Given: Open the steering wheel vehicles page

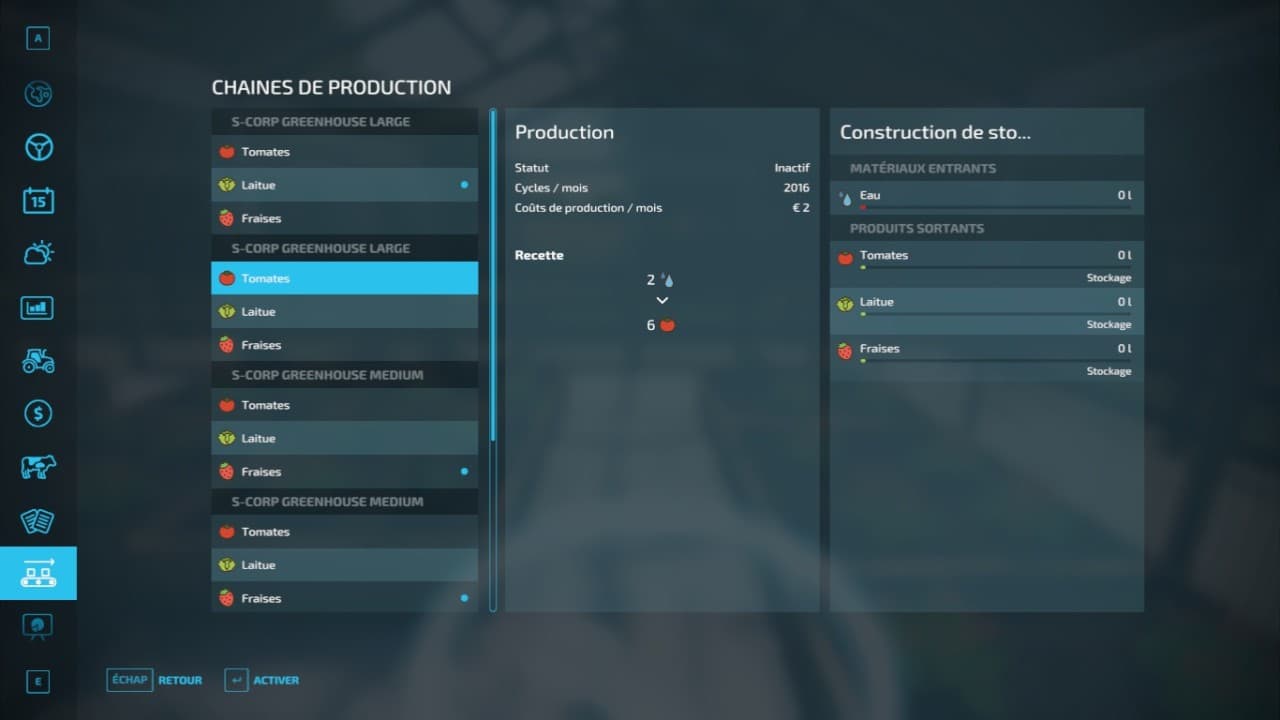Looking at the screenshot, I should coord(38,147).
